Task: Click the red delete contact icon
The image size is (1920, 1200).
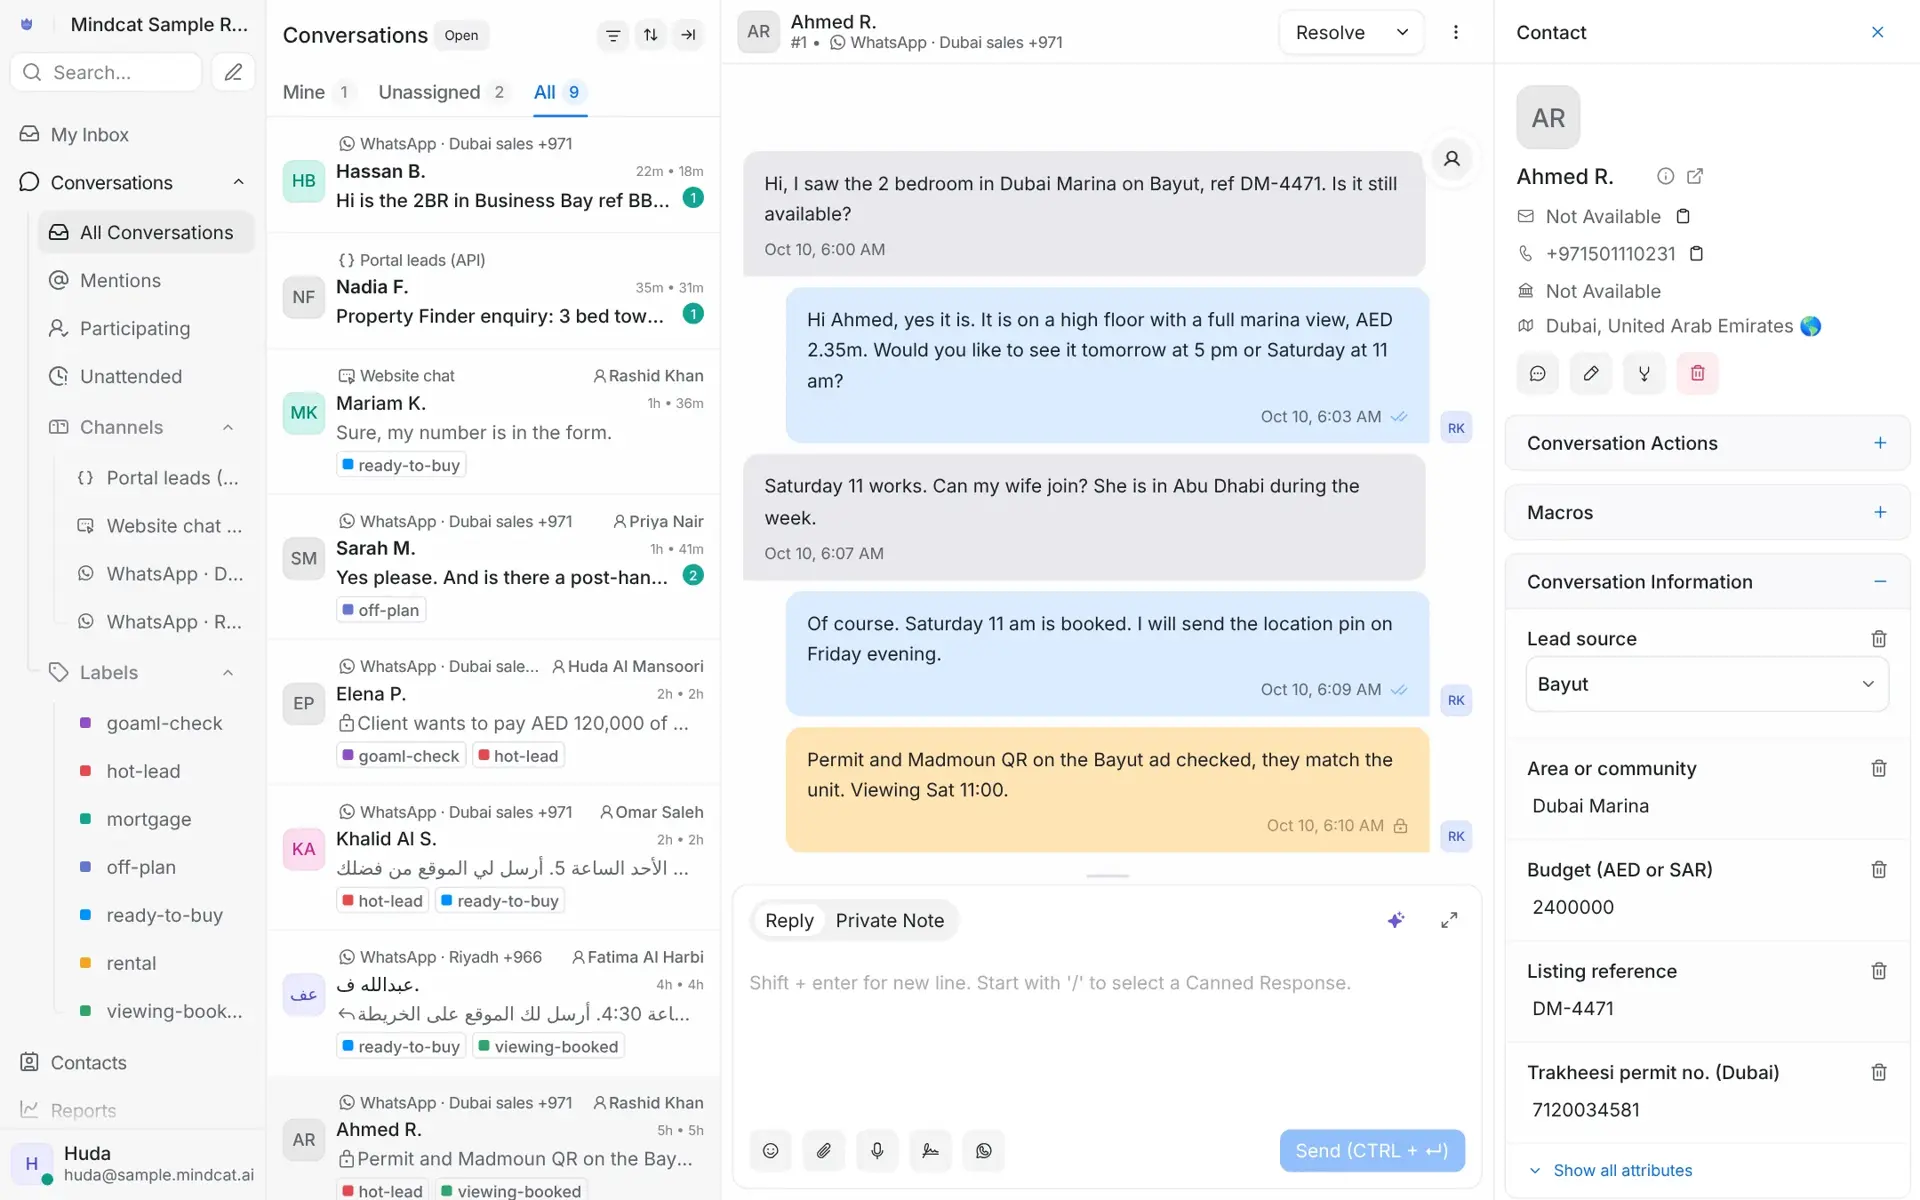Action: pos(1697,373)
